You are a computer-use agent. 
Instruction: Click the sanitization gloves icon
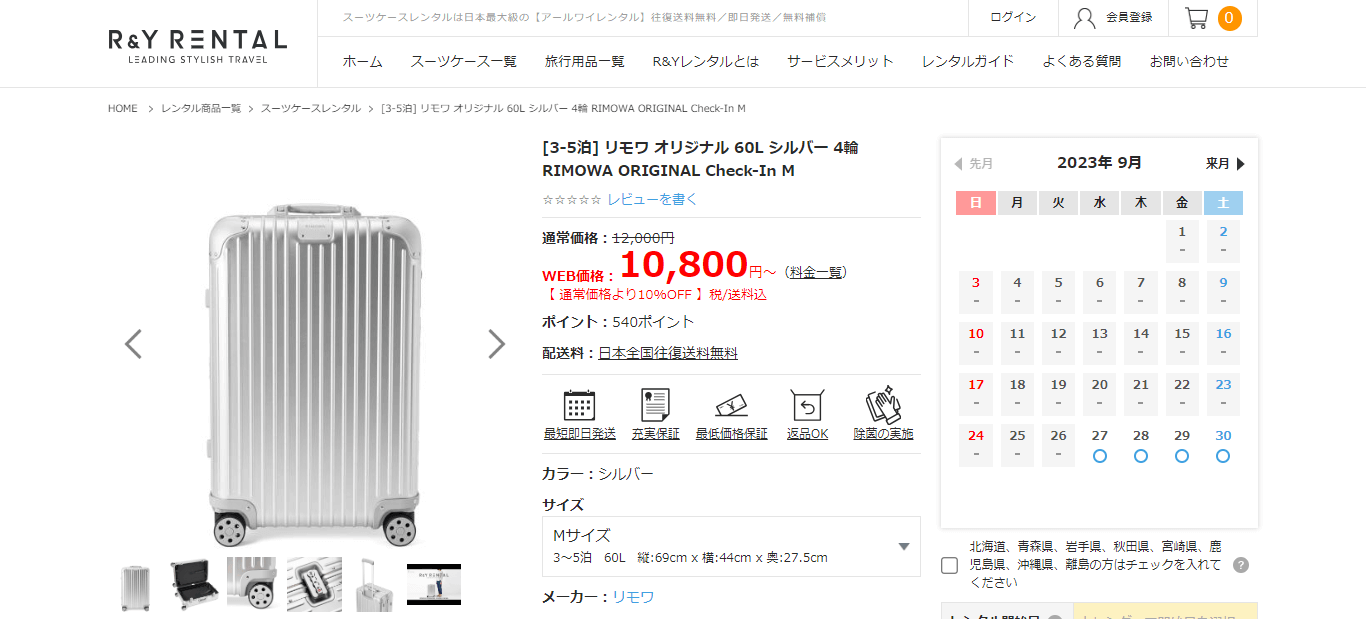pyautogui.click(x=883, y=405)
